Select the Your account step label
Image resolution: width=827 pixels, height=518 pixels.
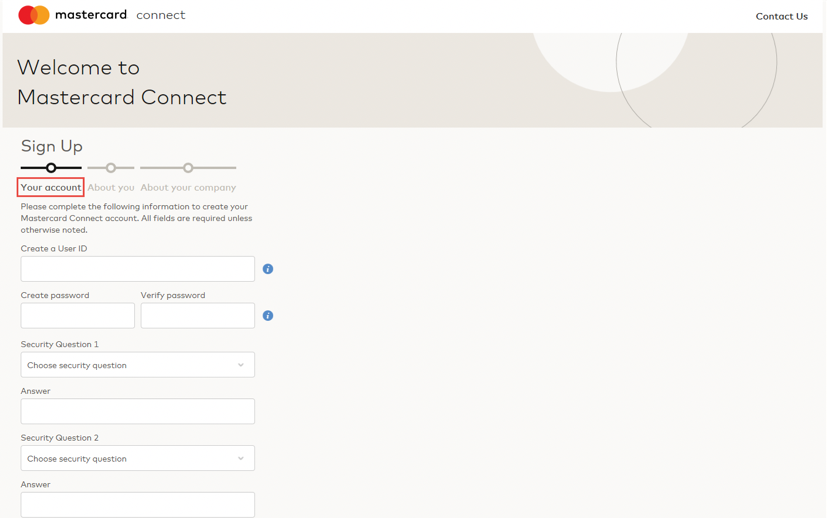click(x=51, y=187)
